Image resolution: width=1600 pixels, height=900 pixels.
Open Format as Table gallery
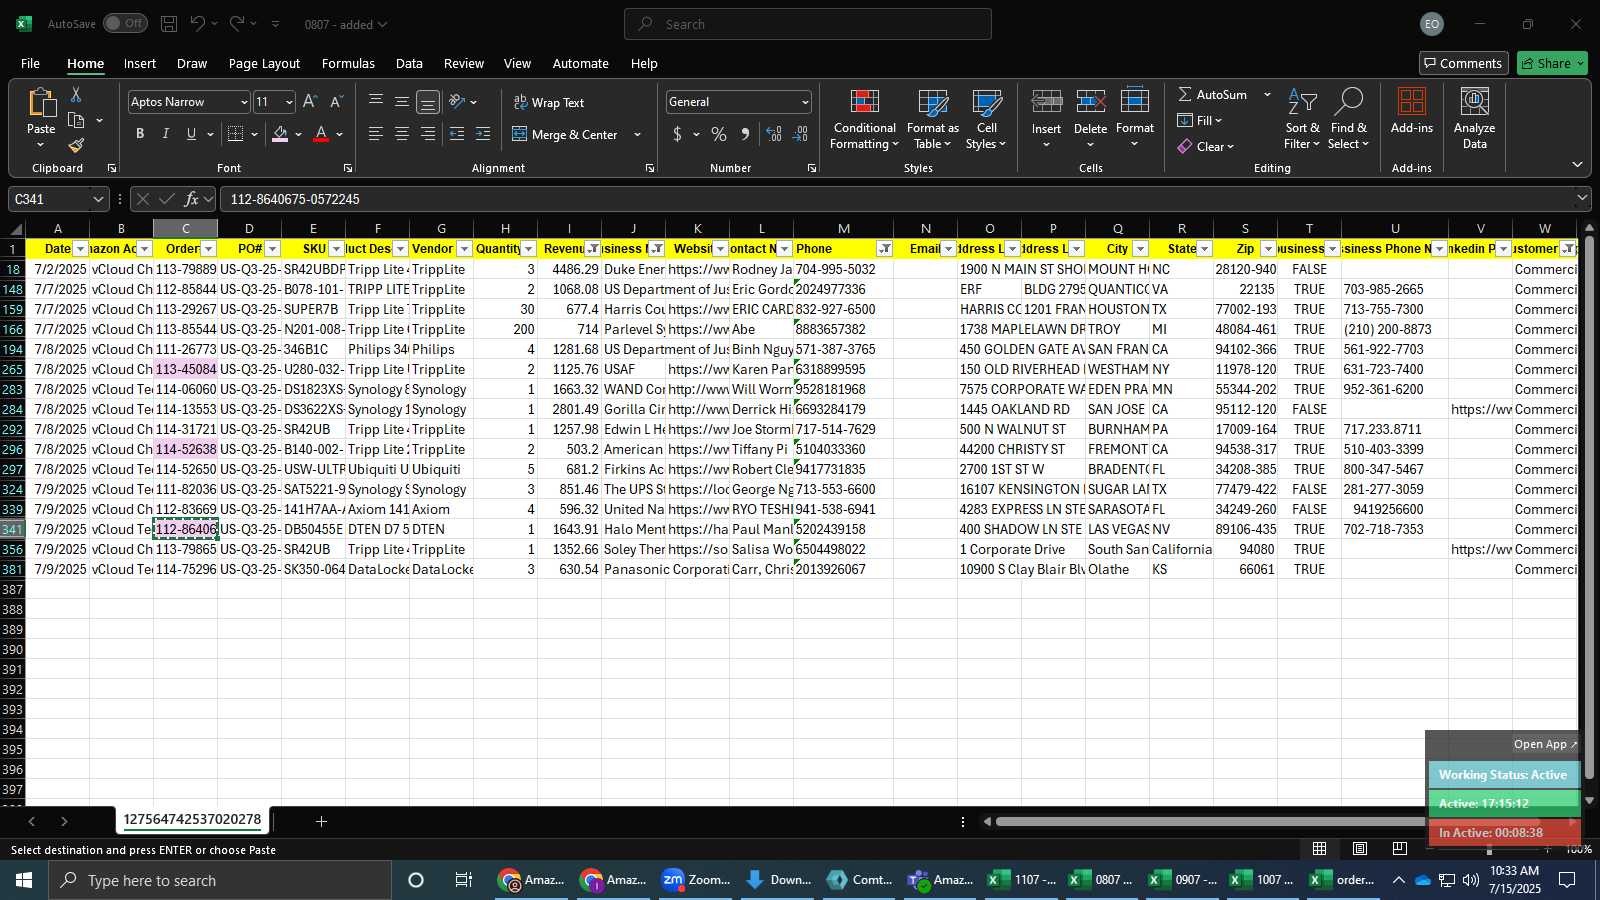point(932,119)
